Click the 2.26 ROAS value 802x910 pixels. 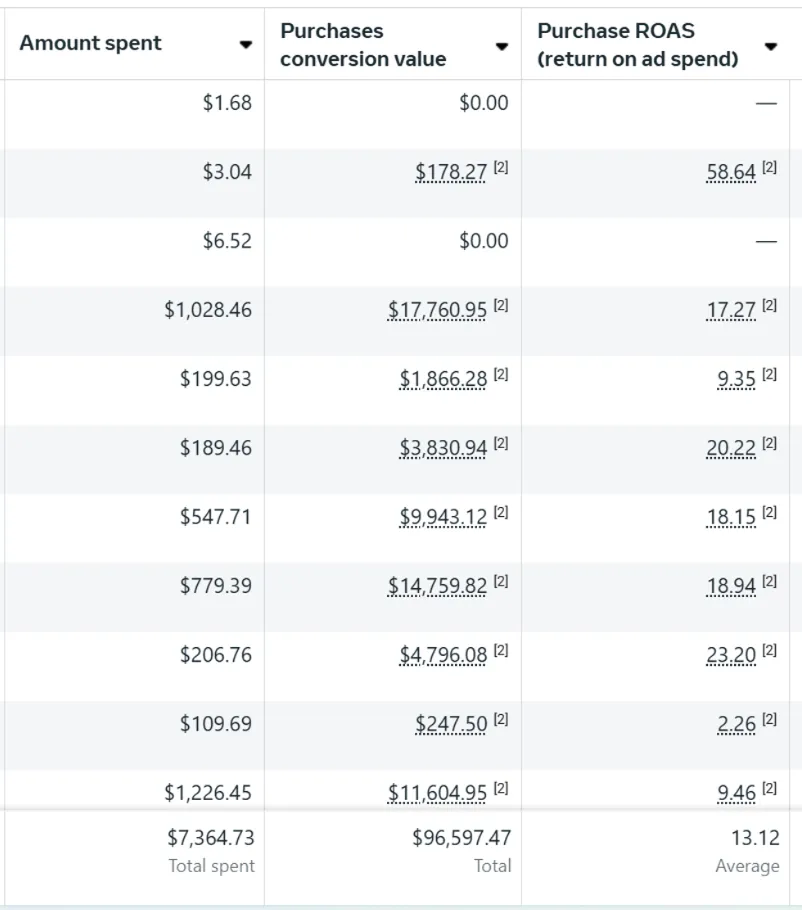736,725
